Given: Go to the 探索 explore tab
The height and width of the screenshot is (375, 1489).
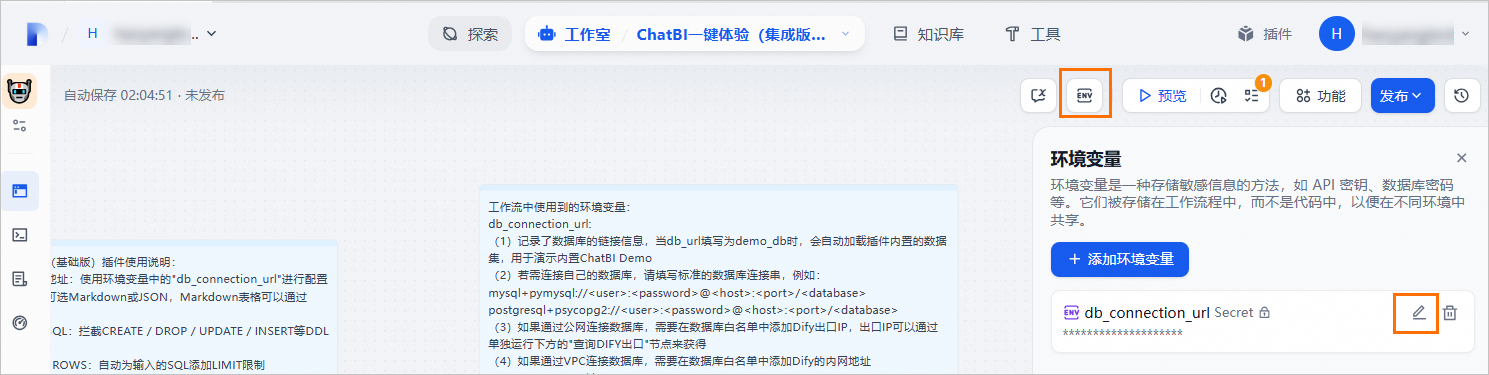Looking at the screenshot, I should click(x=470, y=34).
